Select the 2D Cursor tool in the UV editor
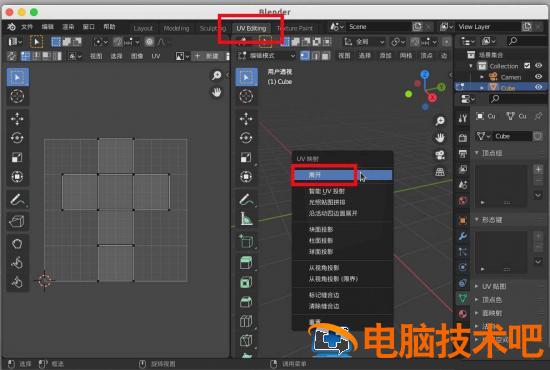 (x=17, y=96)
